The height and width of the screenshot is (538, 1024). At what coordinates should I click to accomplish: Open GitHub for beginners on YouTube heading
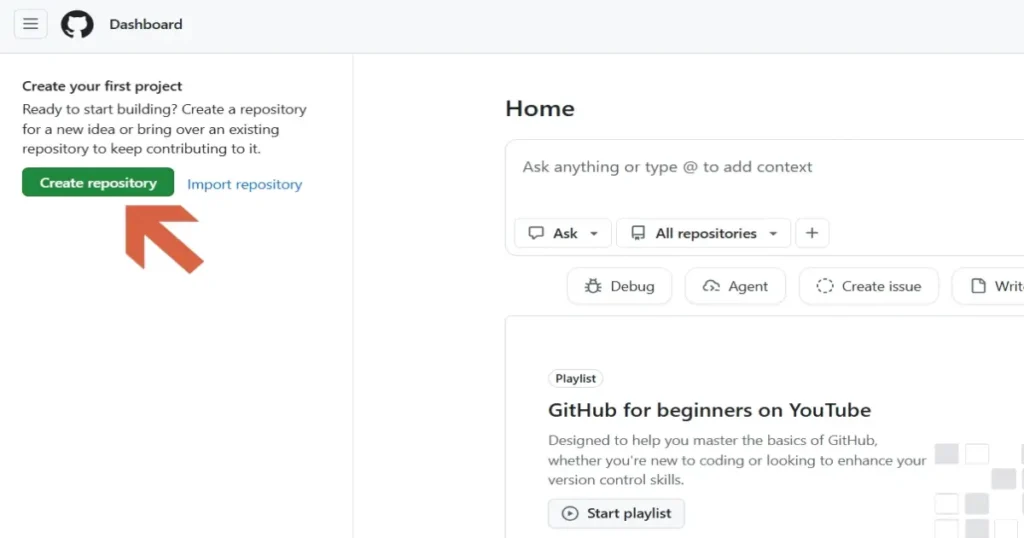coord(709,410)
